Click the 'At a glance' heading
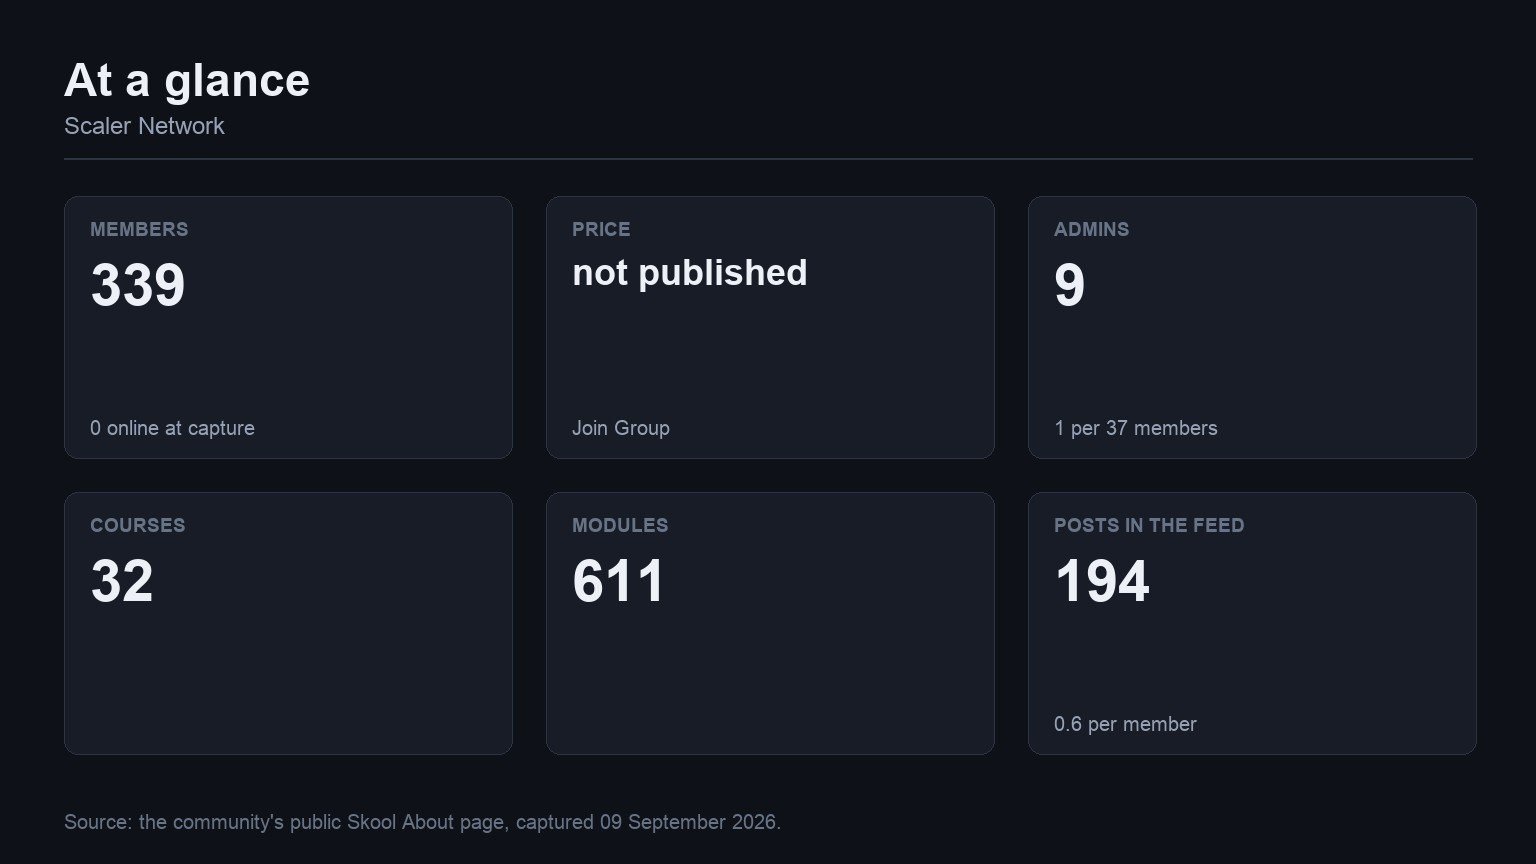 187,81
